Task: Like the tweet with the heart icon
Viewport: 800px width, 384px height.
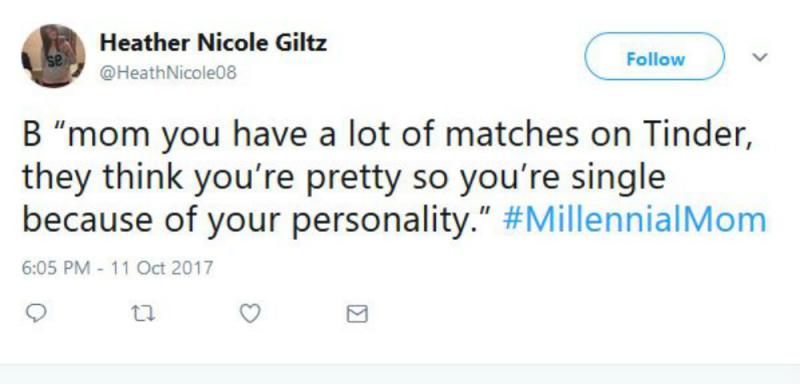Action: [x=250, y=314]
